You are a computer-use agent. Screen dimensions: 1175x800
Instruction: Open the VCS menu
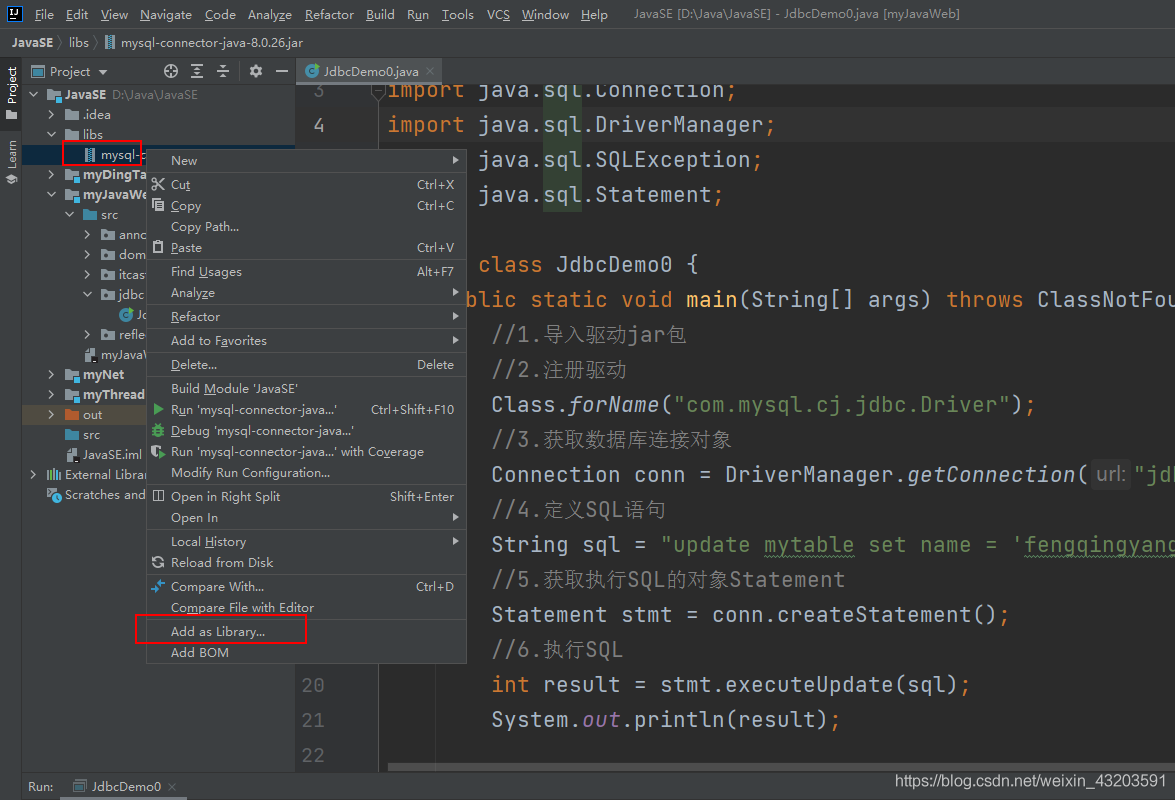coord(498,14)
